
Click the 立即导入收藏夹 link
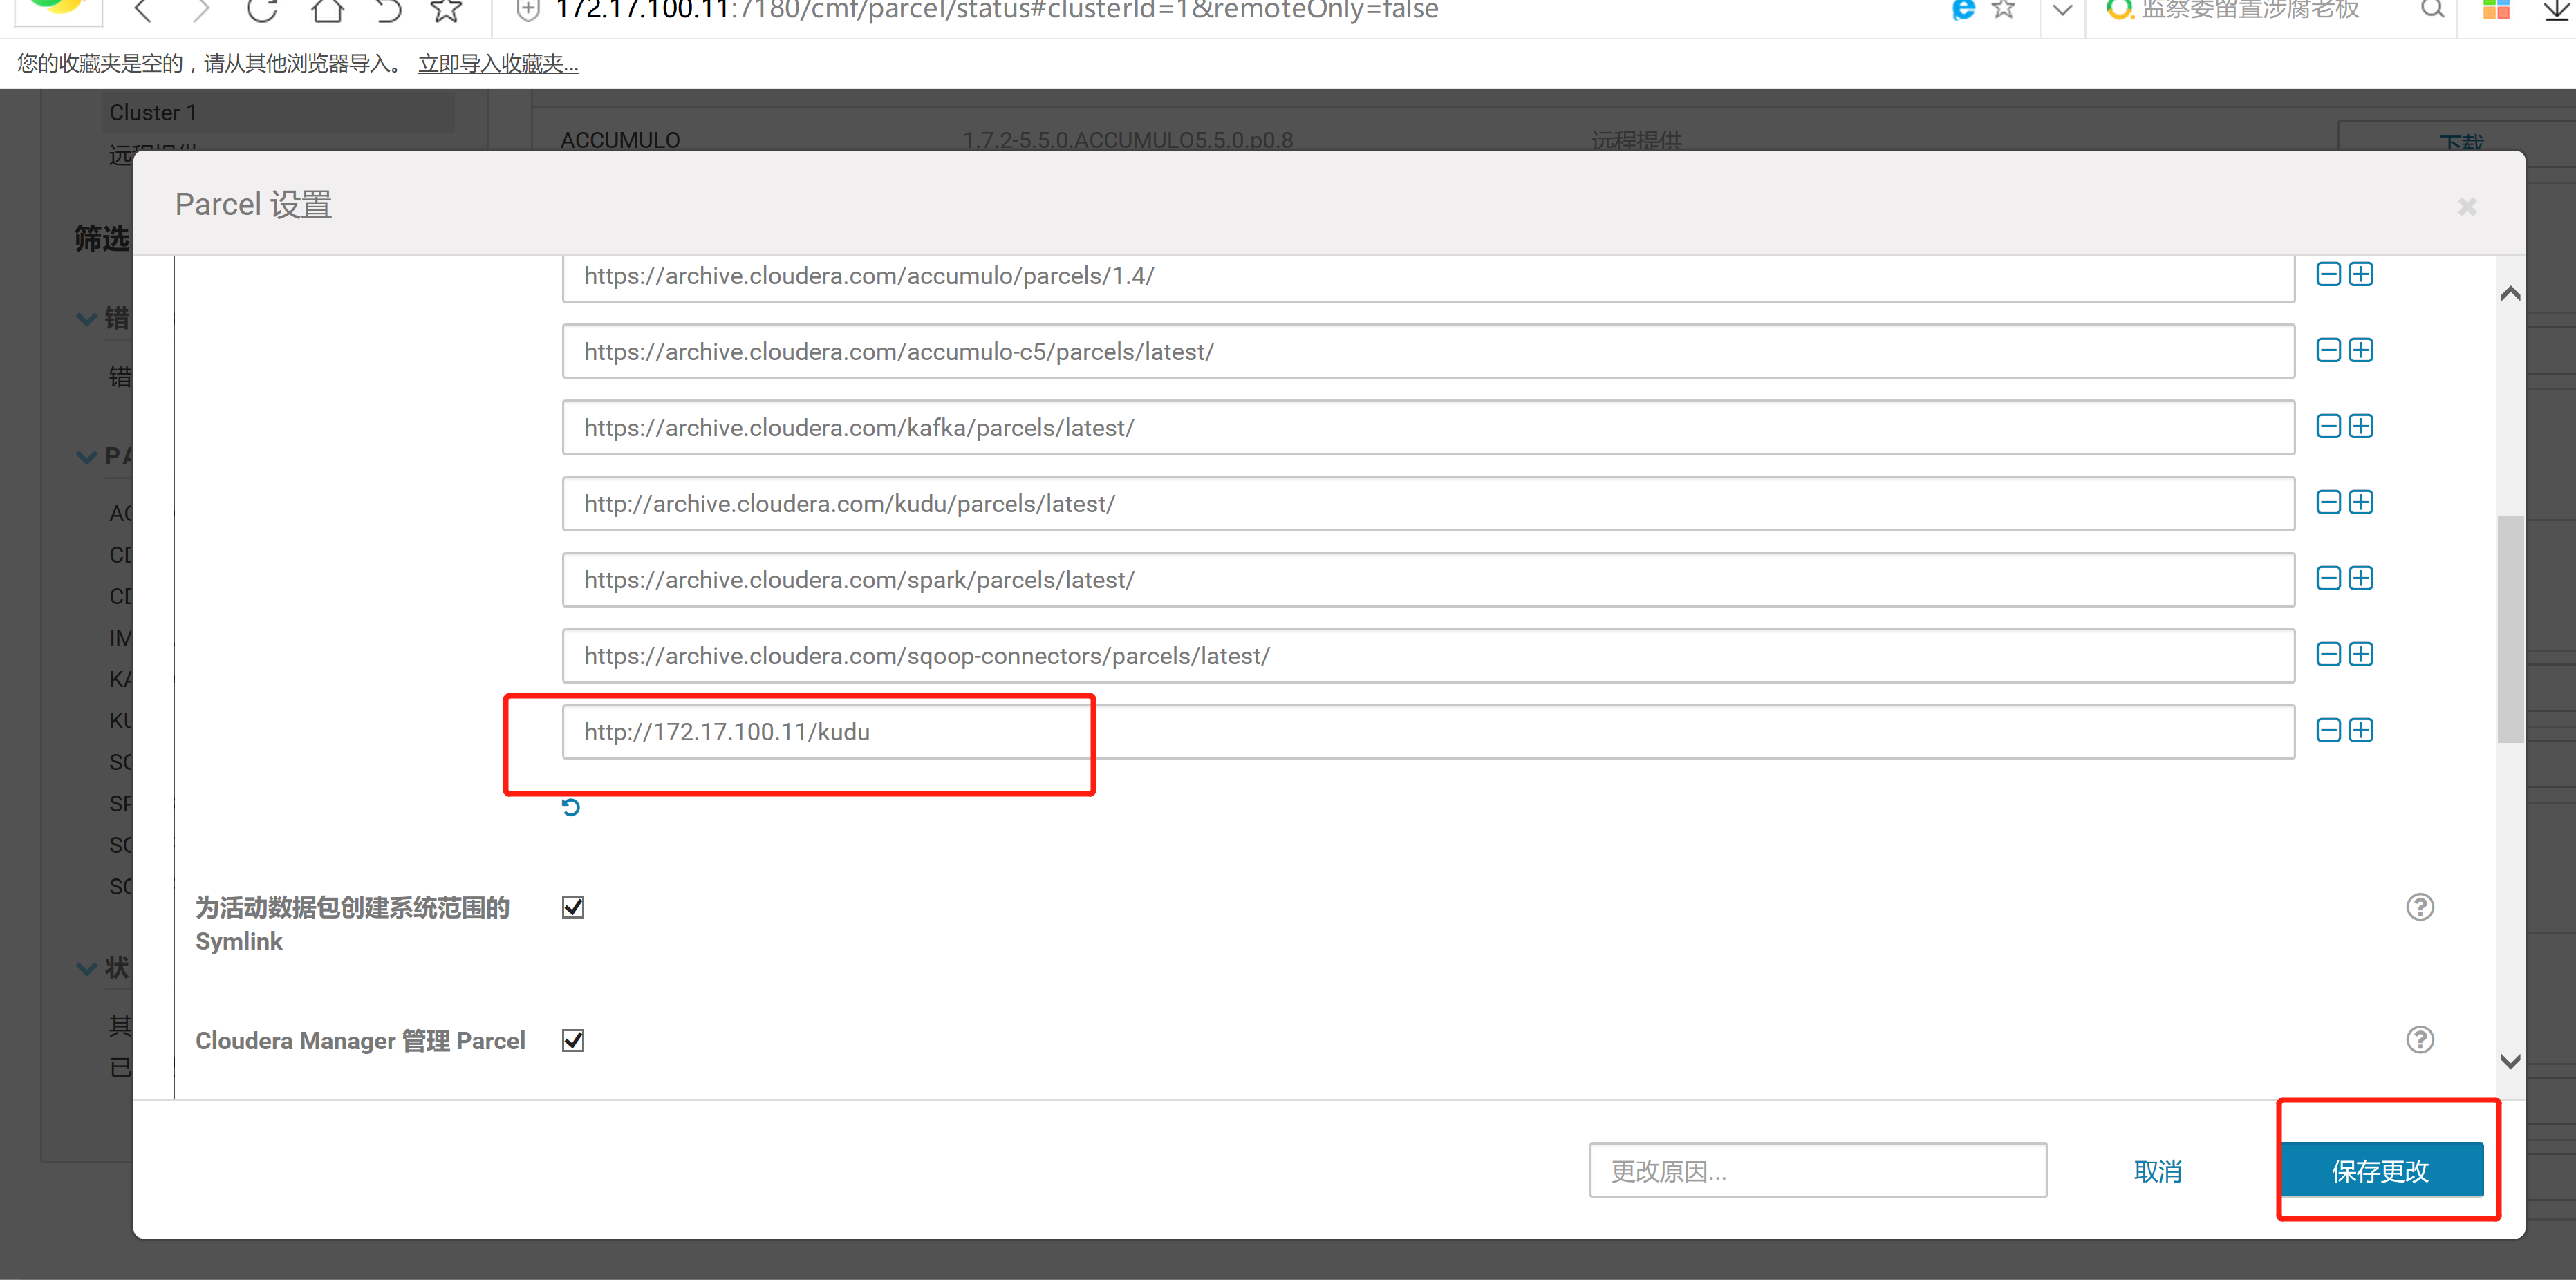point(498,64)
